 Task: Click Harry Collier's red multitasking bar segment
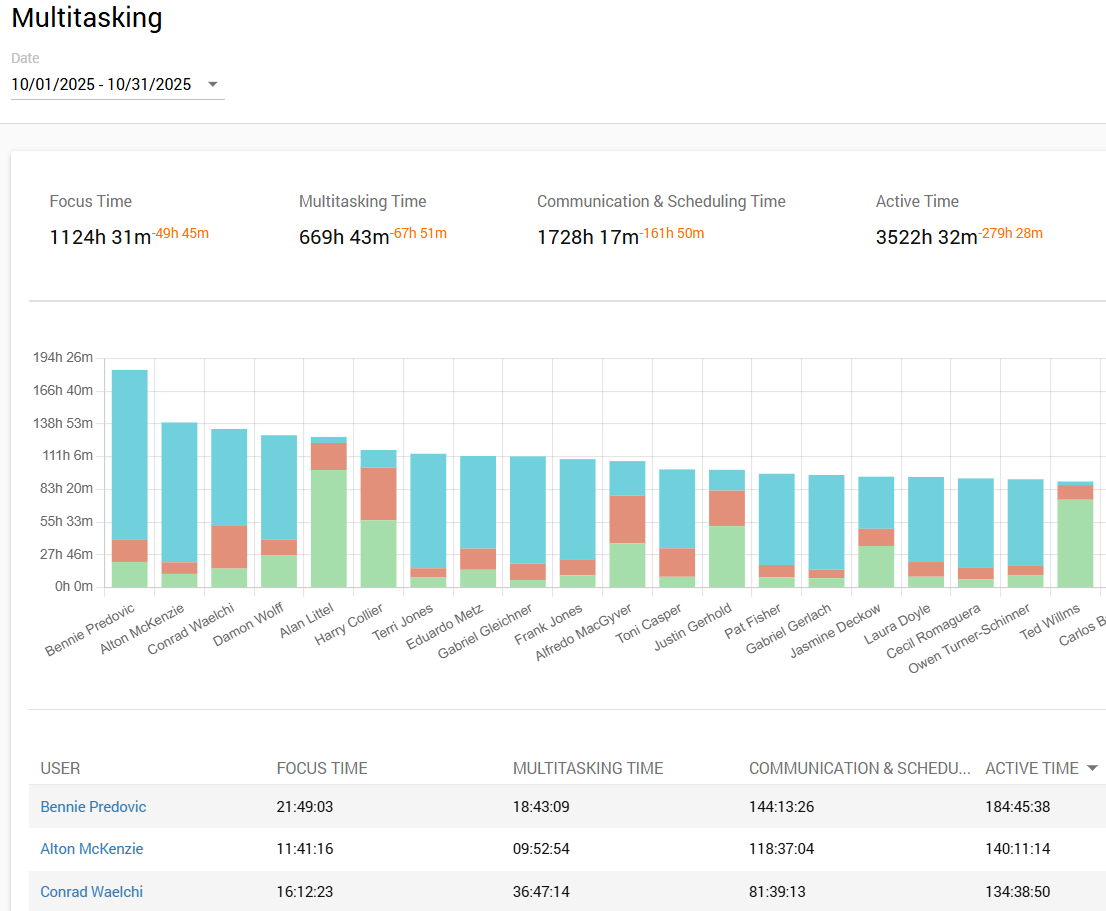coord(379,493)
